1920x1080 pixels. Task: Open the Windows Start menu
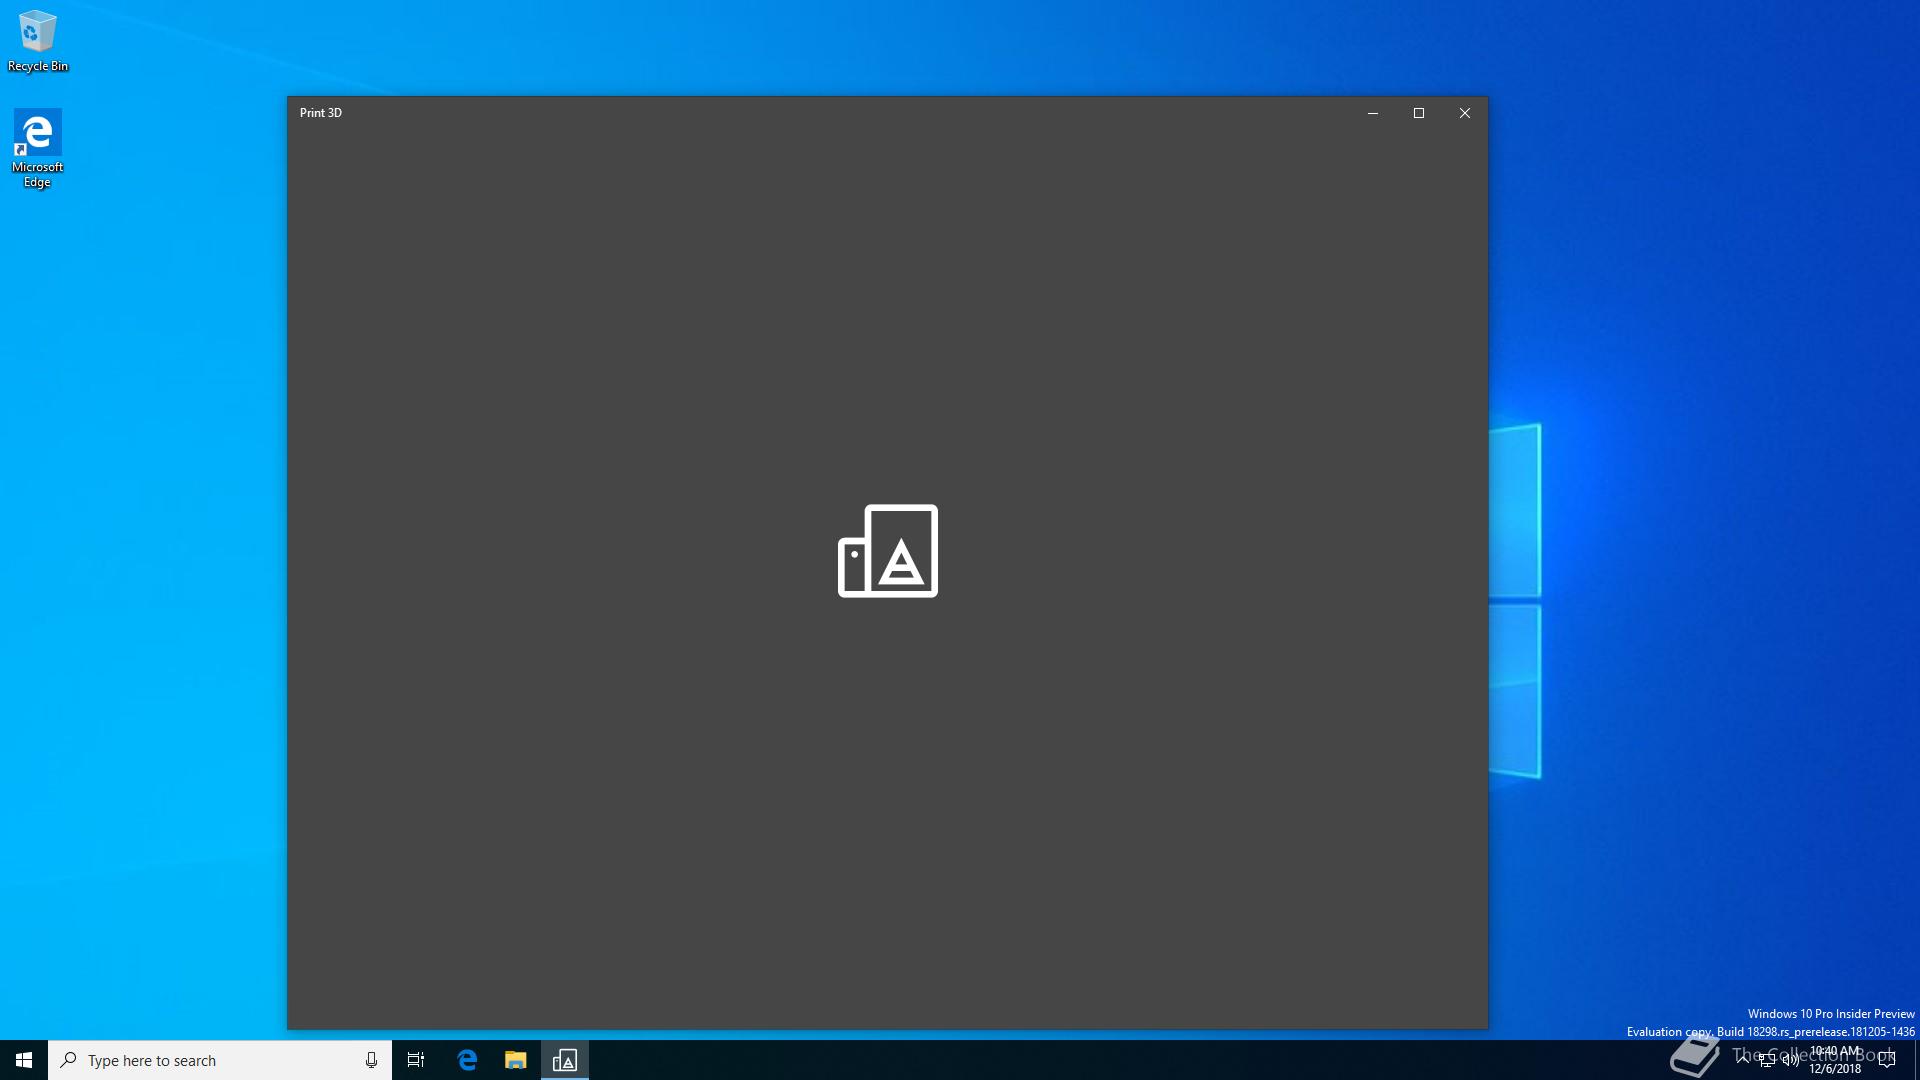24,1060
